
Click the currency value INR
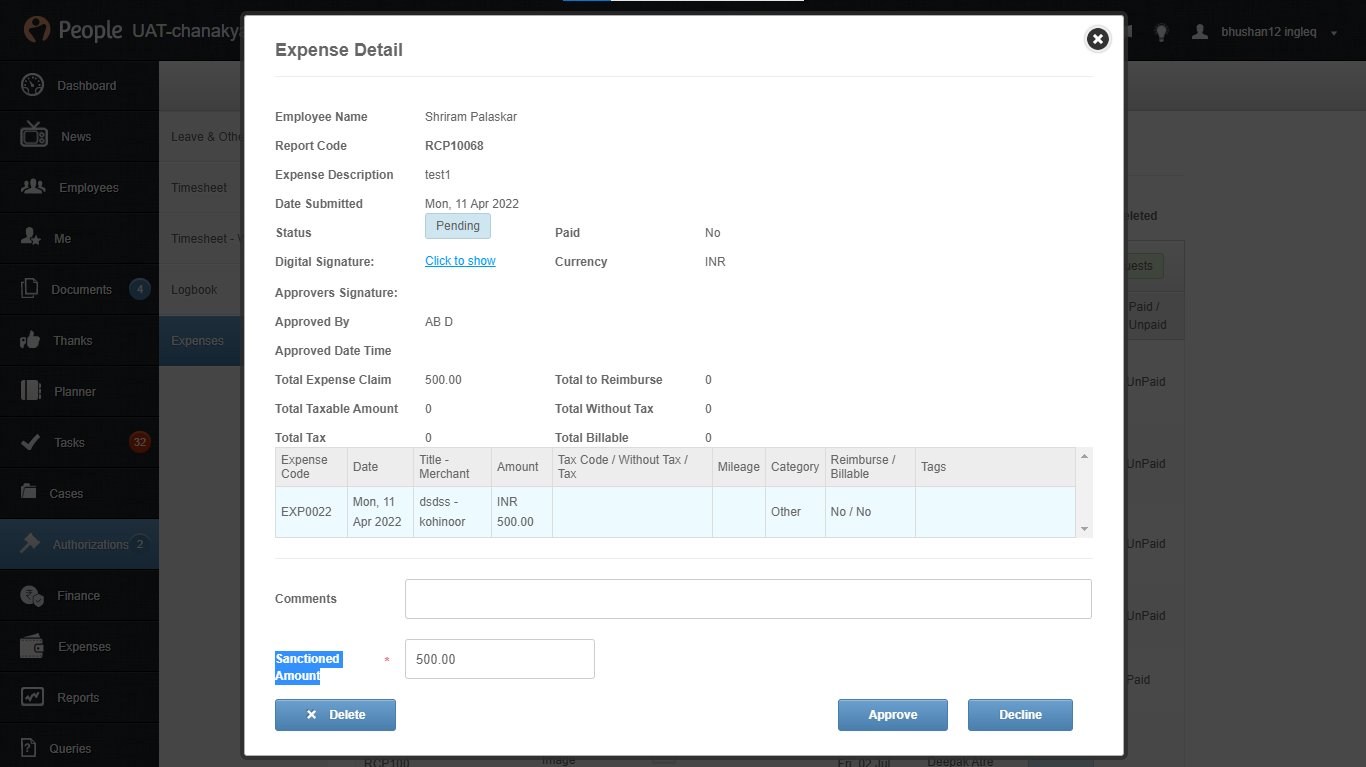tap(715, 262)
